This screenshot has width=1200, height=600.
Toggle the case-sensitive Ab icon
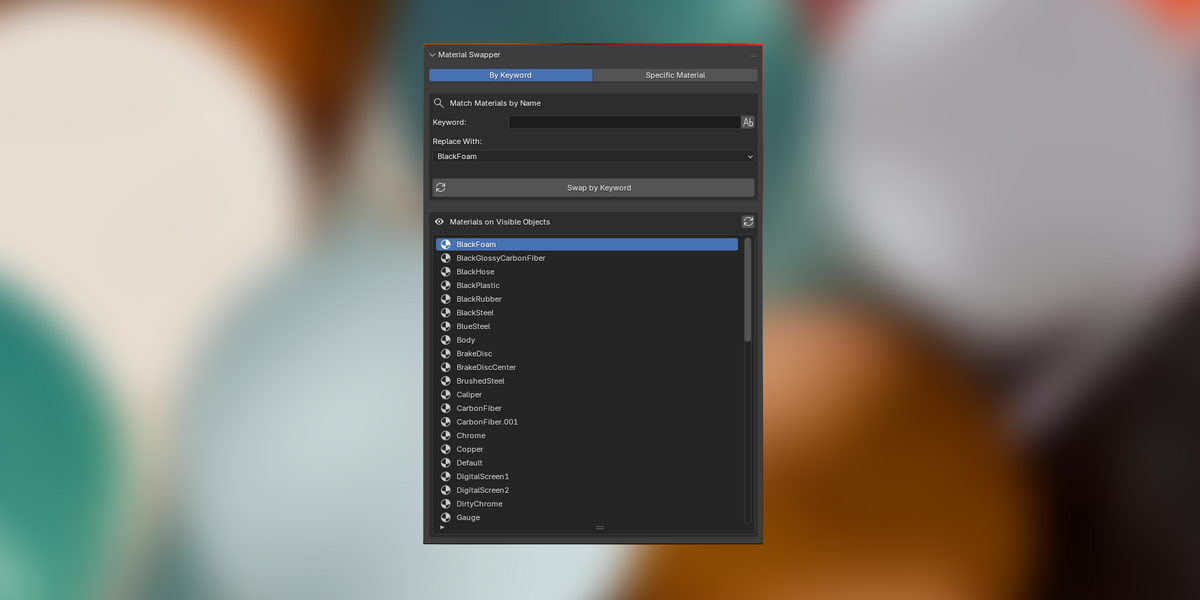[748, 122]
